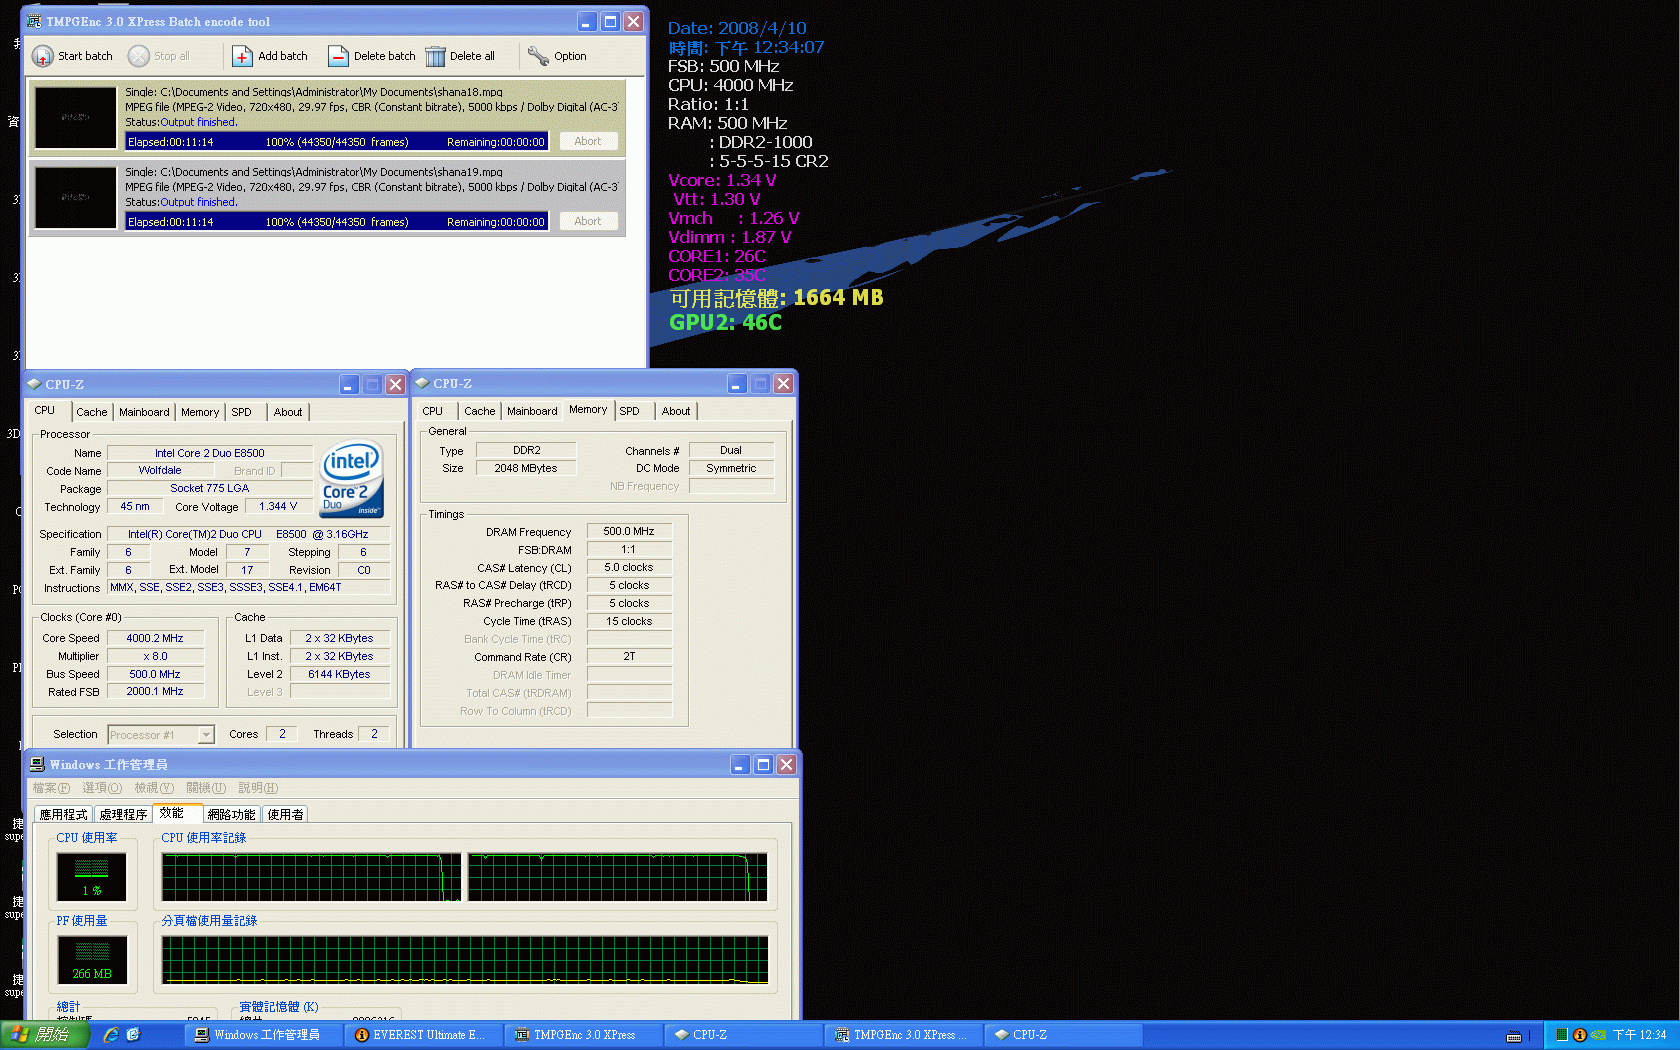Screen dimensions: 1680x1050
Task: Minimize the TMPGEnc Batch encode window
Action: click(x=588, y=21)
